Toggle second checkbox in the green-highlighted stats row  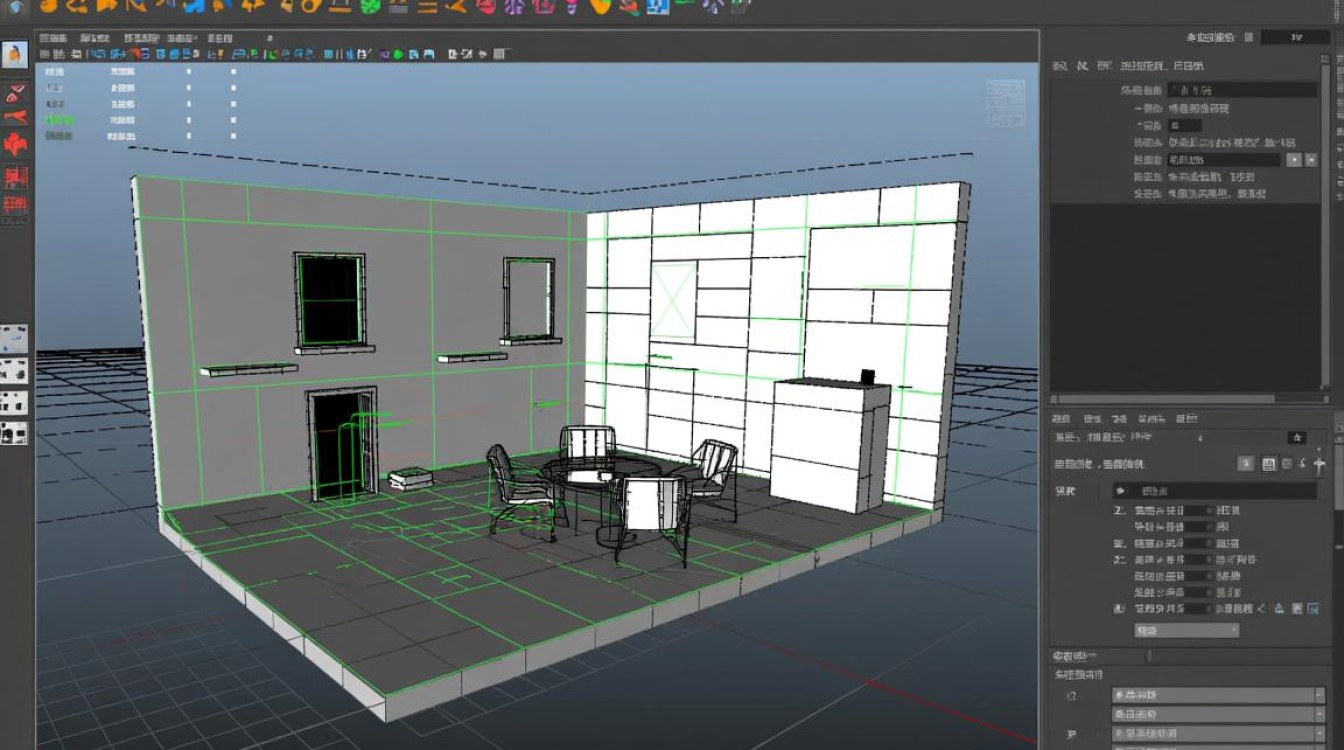click(x=233, y=120)
